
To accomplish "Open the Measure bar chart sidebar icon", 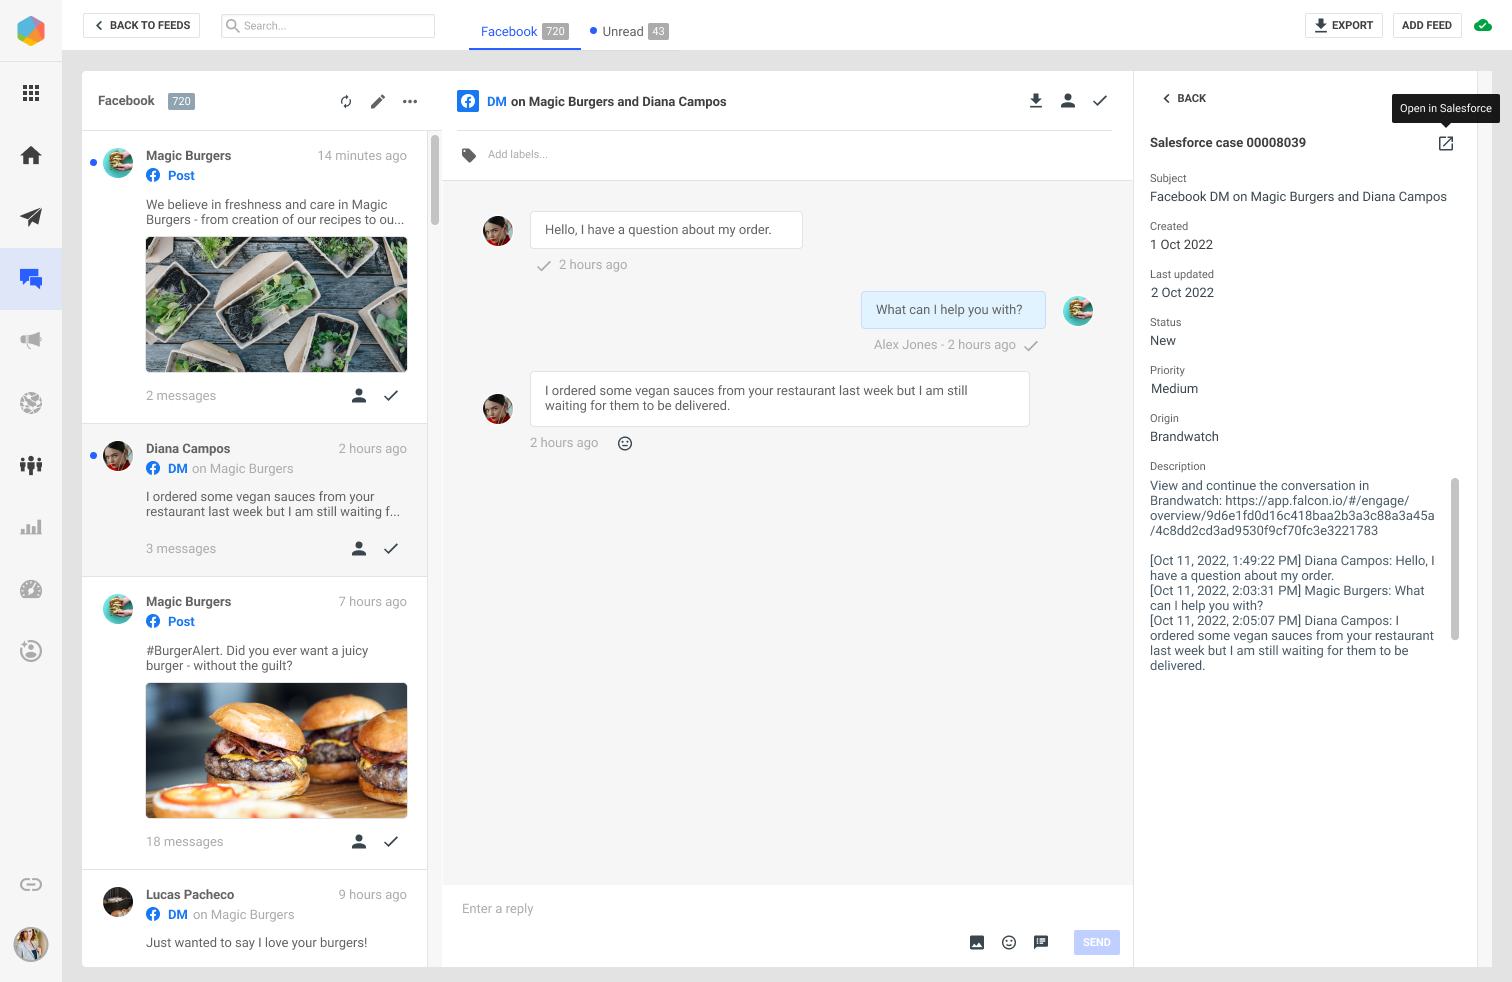I will (31, 527).
